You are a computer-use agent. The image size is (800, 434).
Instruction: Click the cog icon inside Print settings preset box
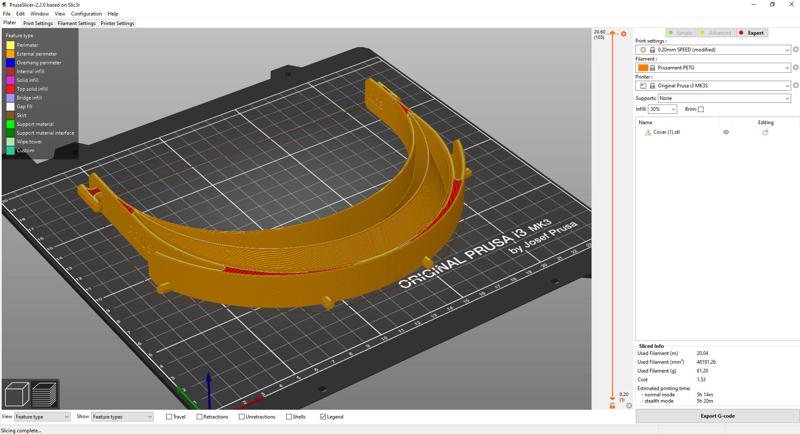pos(643,50)
